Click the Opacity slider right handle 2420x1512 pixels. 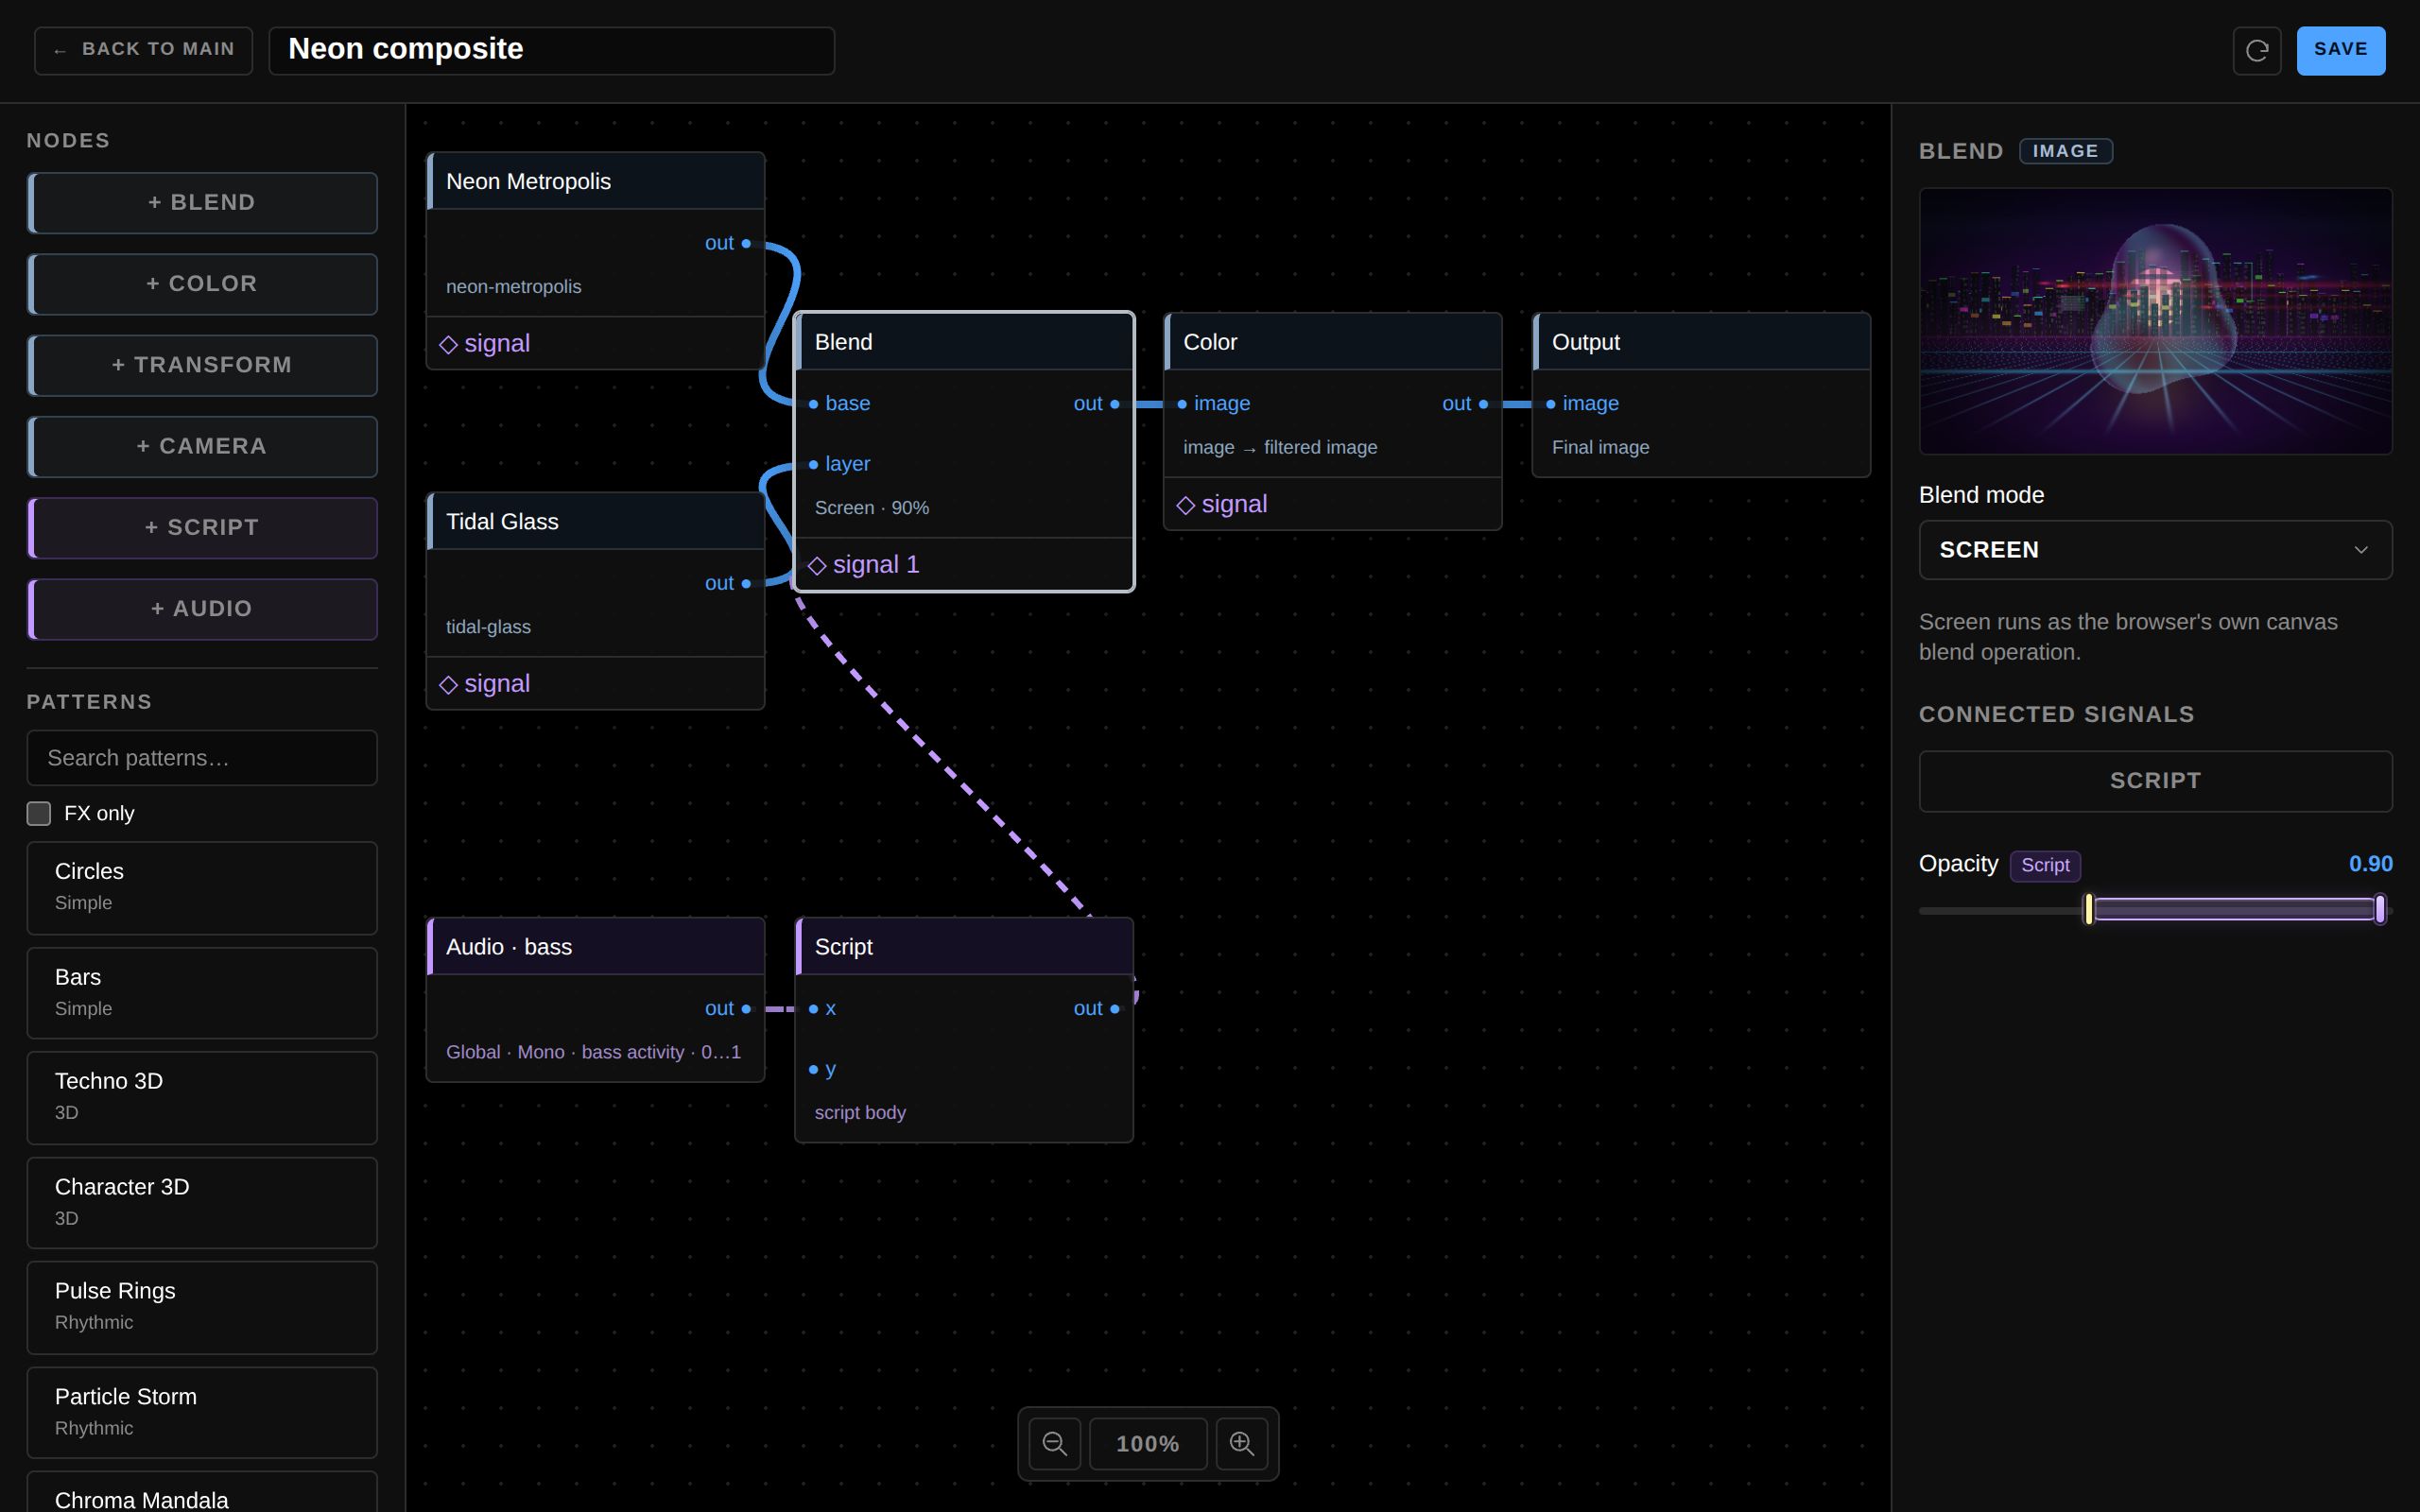pos(2380,909)
